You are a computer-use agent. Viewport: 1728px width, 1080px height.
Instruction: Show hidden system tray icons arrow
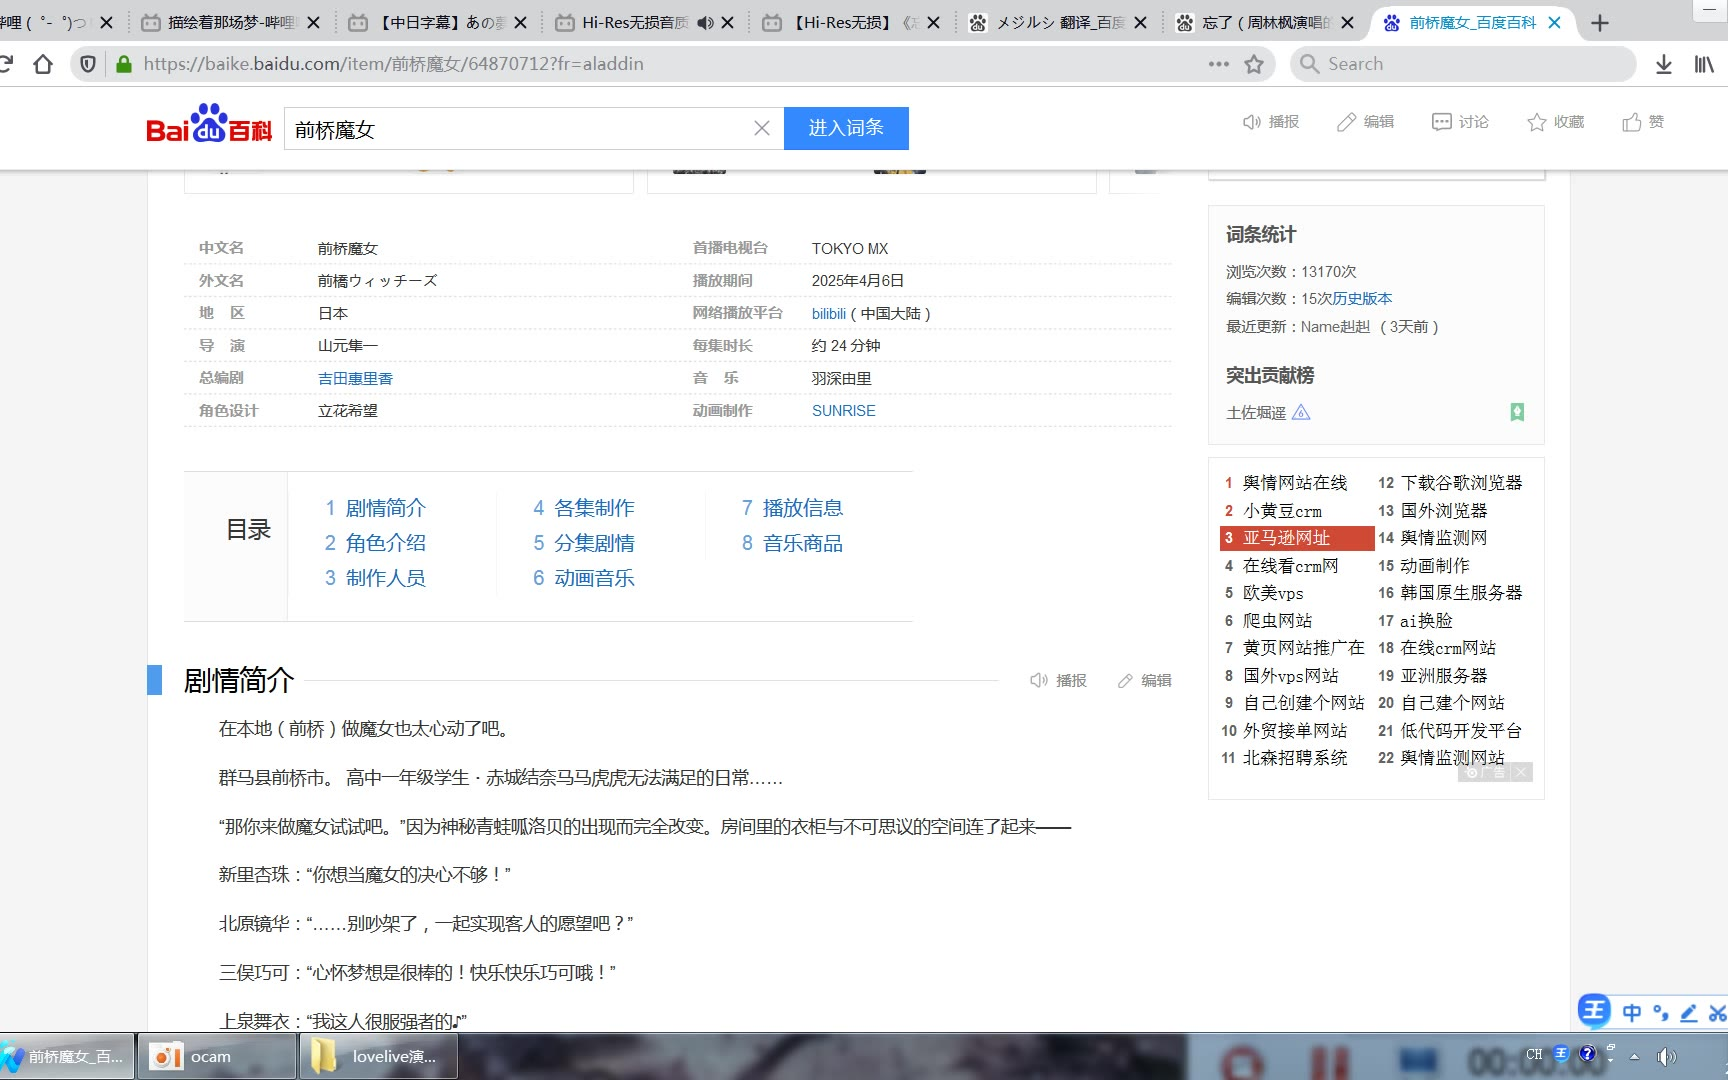(x=1635, y=1056)
